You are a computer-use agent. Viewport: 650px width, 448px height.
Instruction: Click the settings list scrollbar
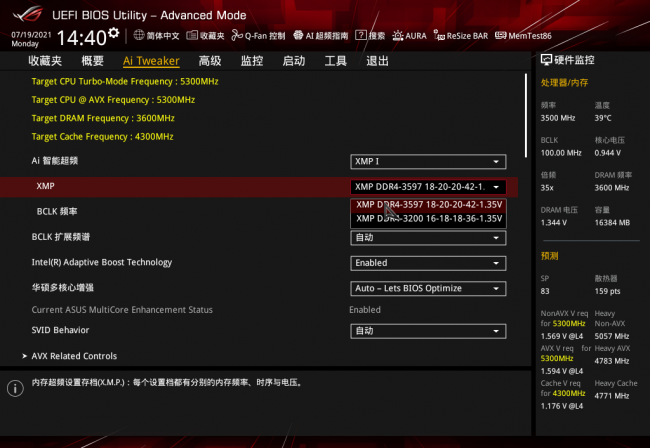coord(526,116)
